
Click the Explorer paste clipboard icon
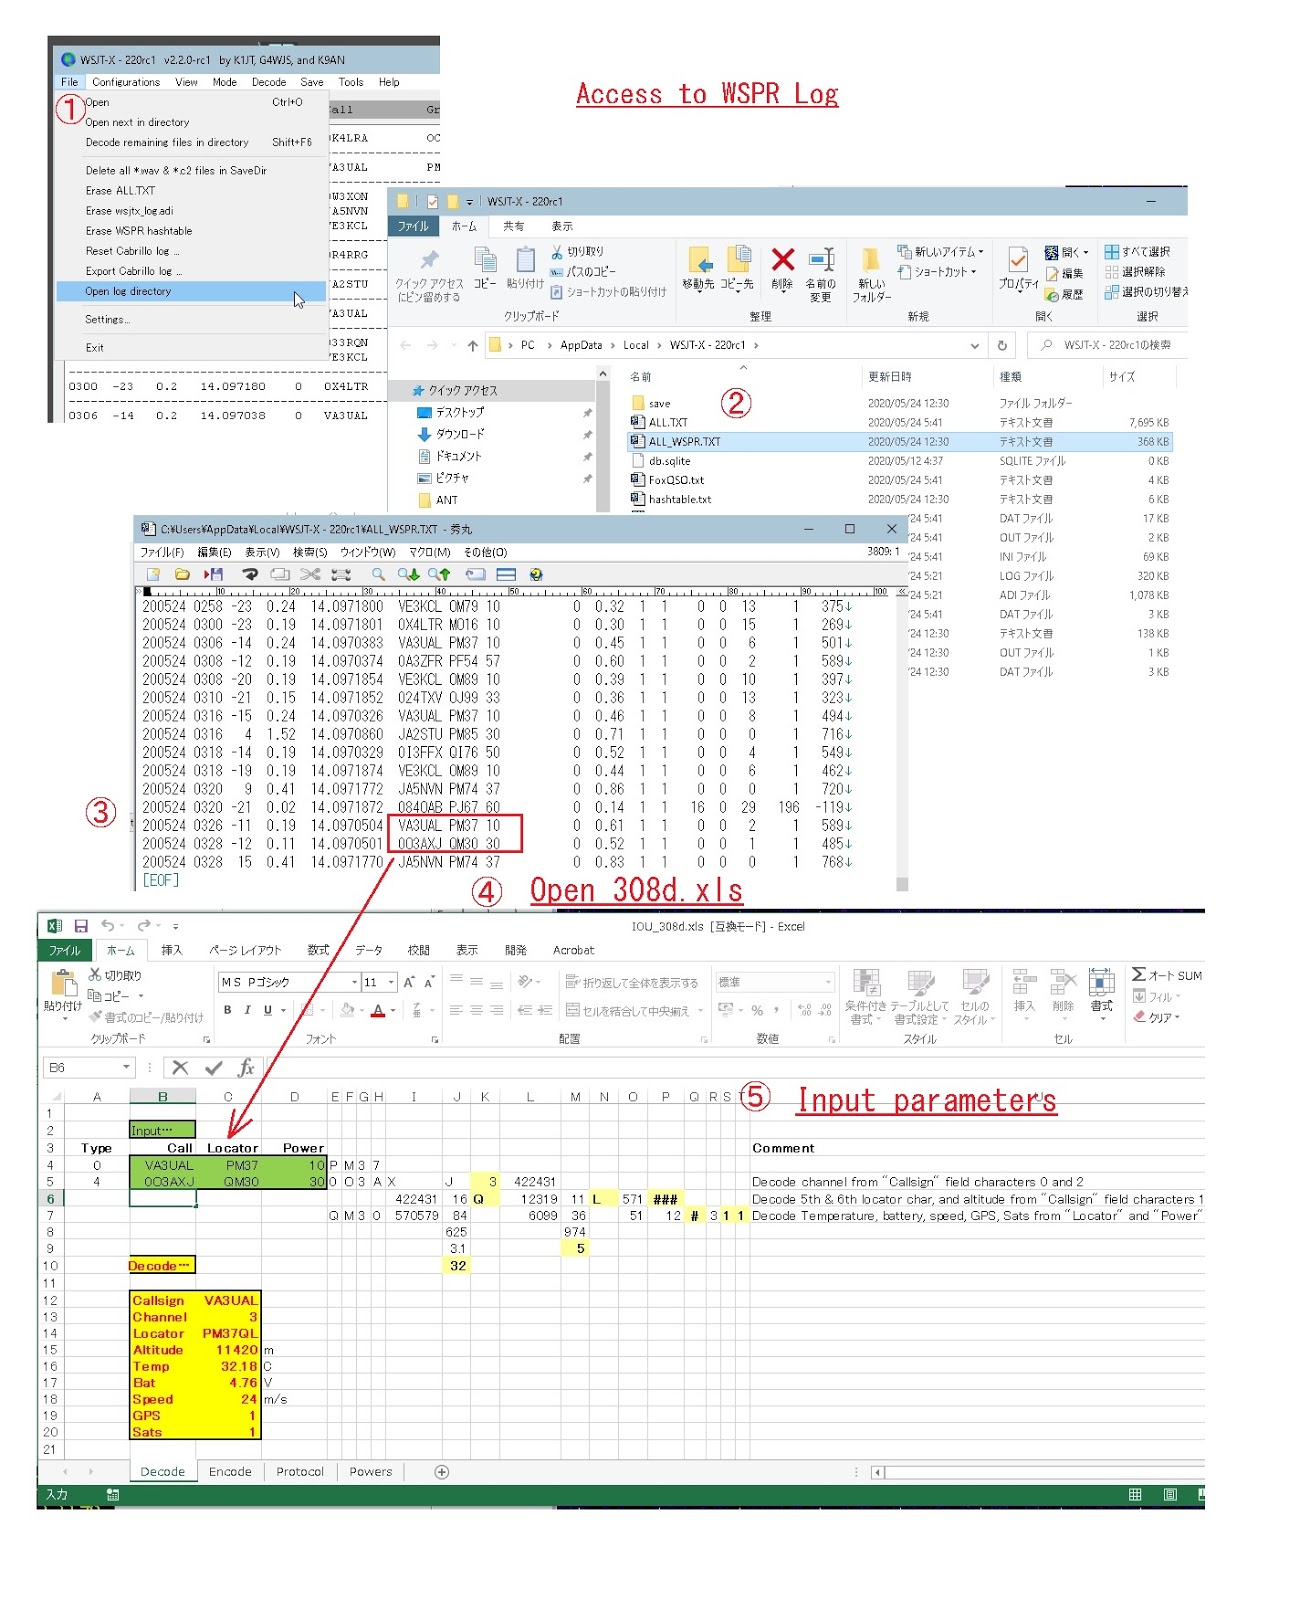tap(525, 260)
